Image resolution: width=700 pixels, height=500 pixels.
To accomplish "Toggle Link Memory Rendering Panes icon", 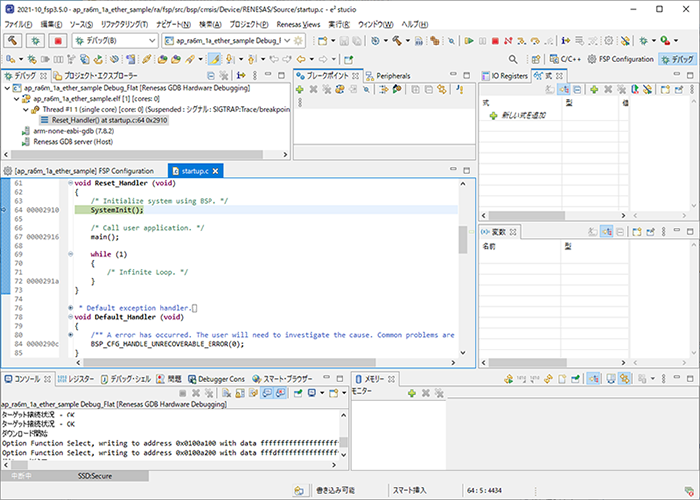I will [x=625, y=379].
